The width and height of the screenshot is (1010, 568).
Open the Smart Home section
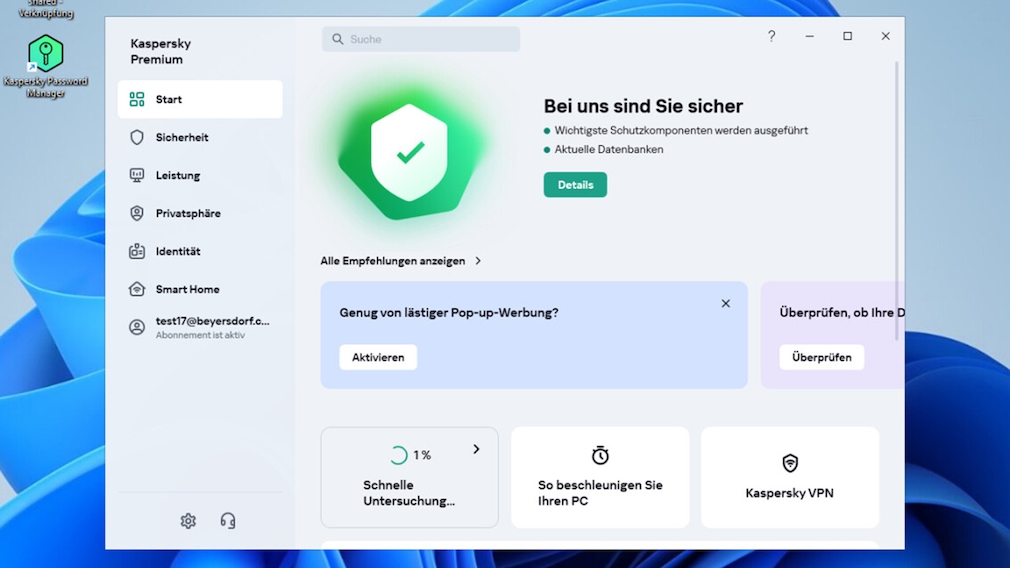200,289
